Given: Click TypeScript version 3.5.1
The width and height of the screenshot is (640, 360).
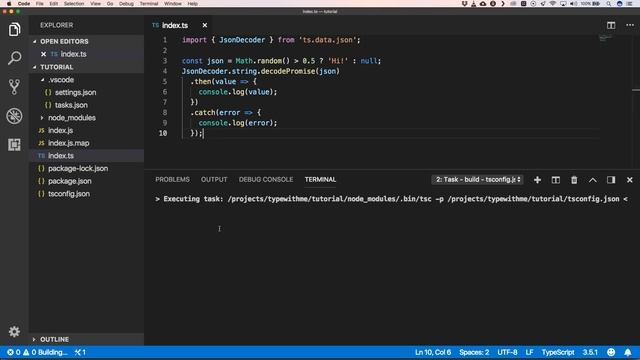Looking at the screenshot, I should pyautogui.click(x=590, y=352).
